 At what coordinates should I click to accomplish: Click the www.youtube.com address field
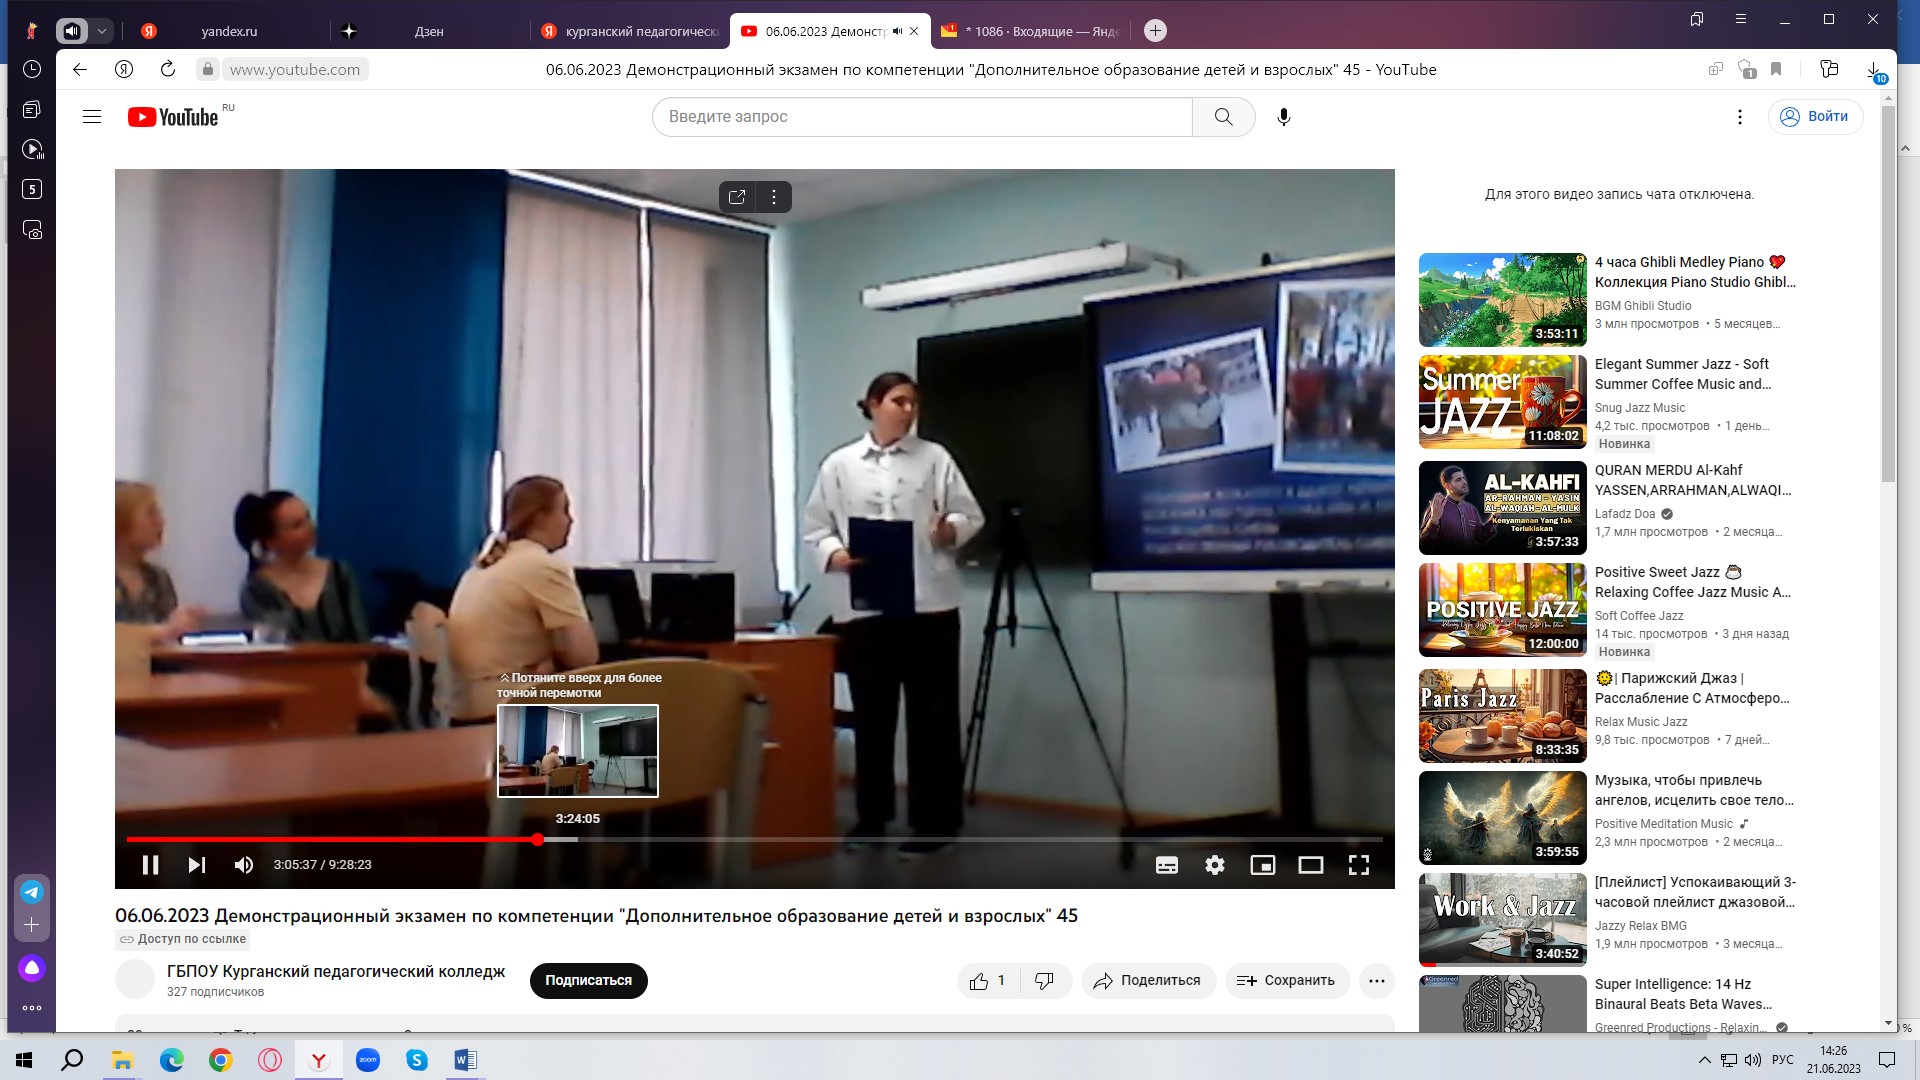[x=295, y=69]
